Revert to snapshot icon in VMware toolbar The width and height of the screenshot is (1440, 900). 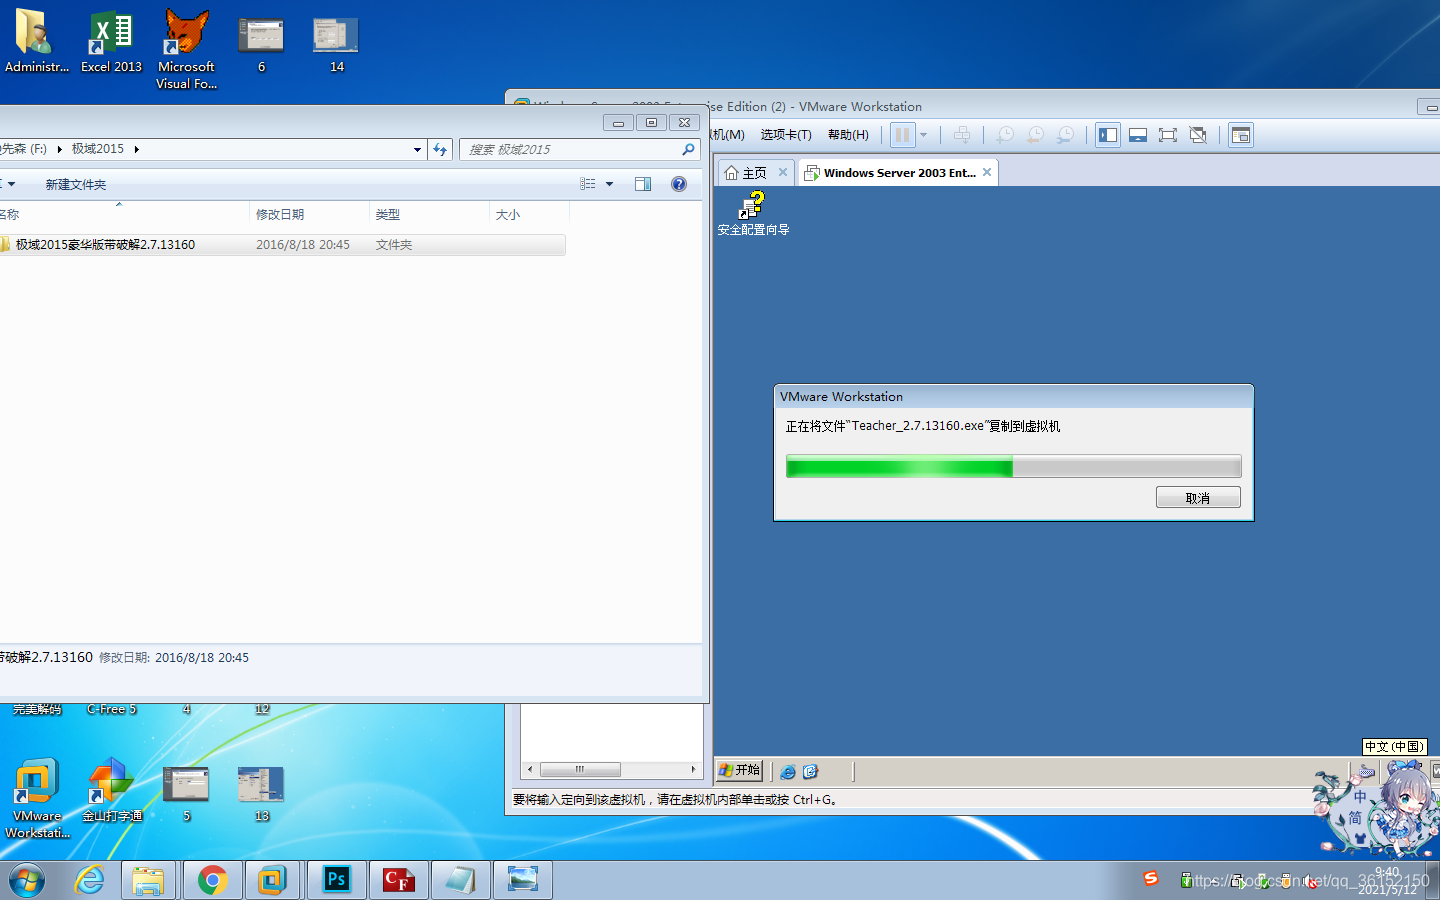(x=1036, y=135)
